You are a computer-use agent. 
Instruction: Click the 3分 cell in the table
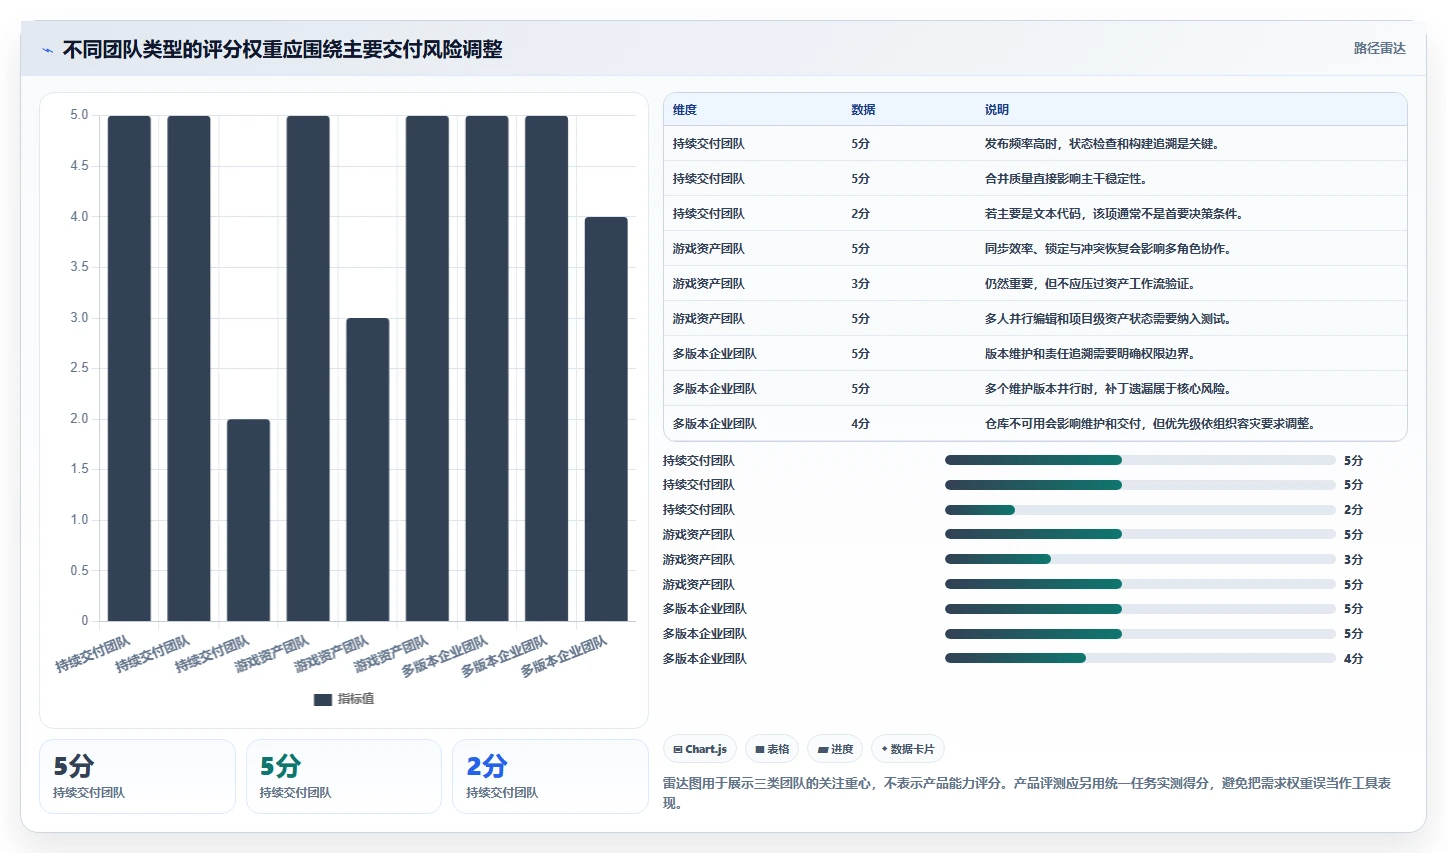click(860, 284)
